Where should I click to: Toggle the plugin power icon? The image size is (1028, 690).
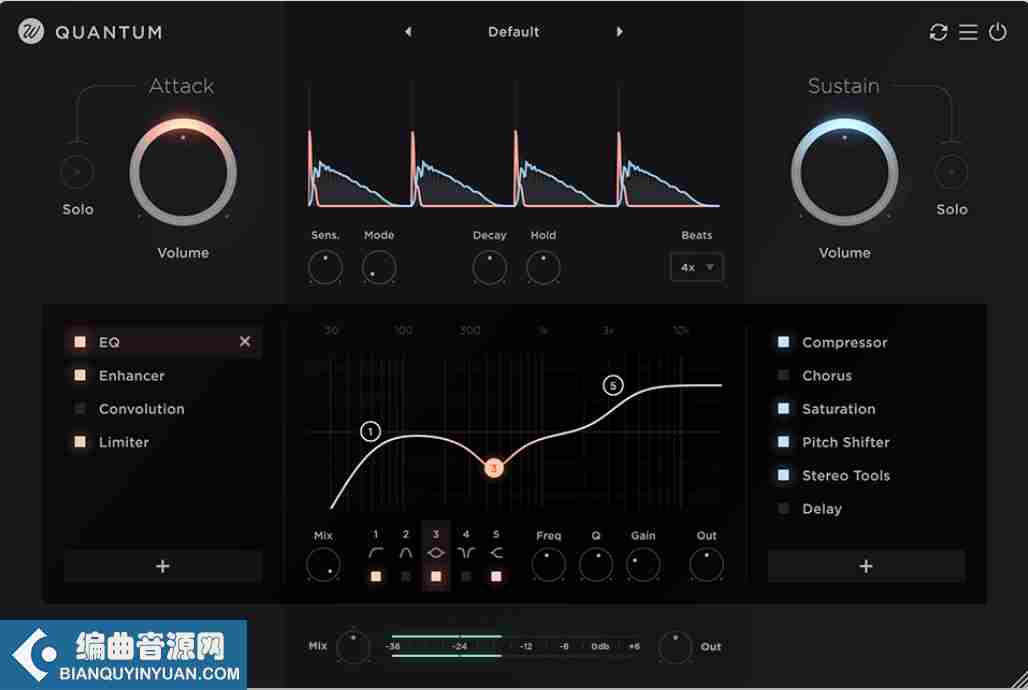(997, 31)
